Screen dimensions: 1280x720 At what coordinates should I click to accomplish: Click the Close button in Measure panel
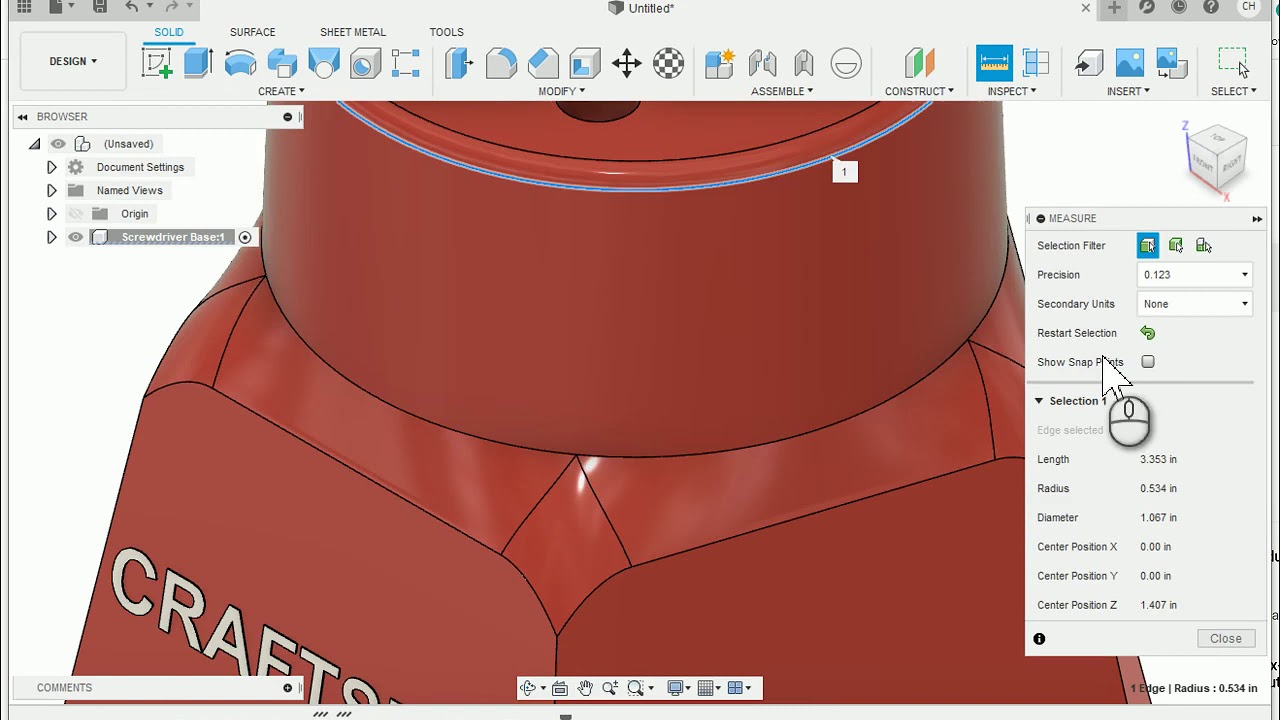tap(1226, 639)
